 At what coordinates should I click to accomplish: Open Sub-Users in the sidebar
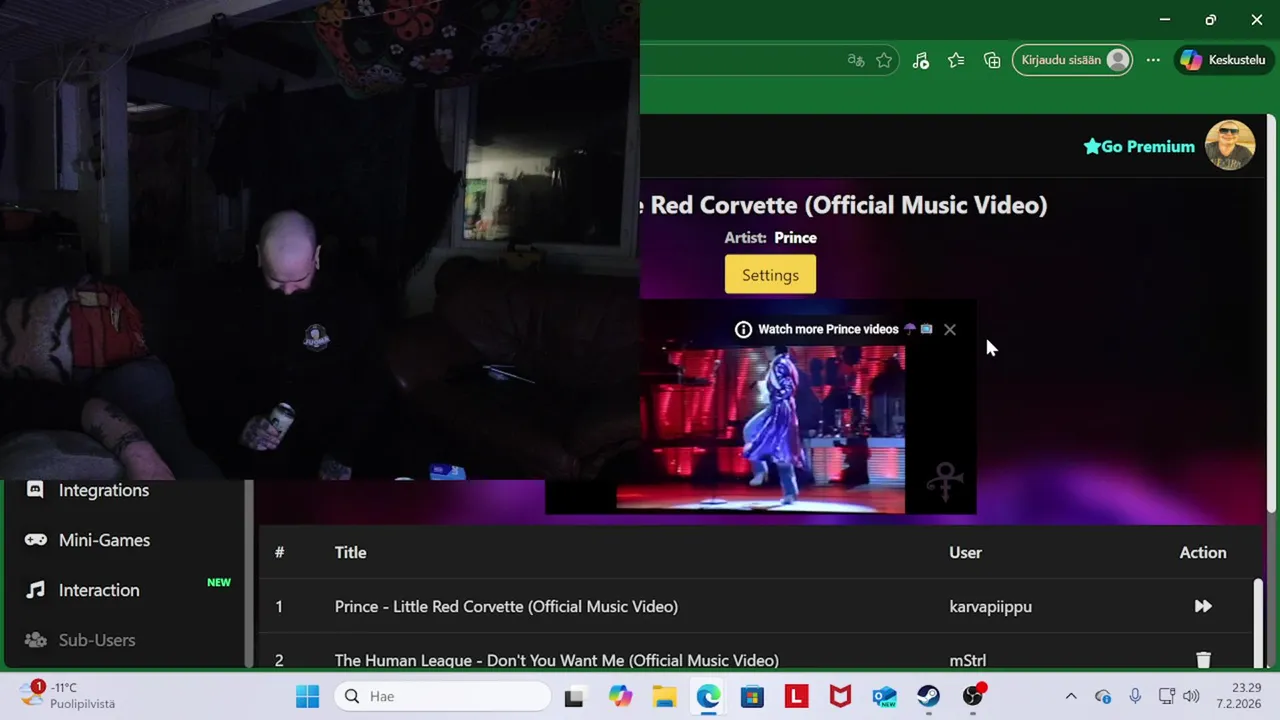point(97,640)
